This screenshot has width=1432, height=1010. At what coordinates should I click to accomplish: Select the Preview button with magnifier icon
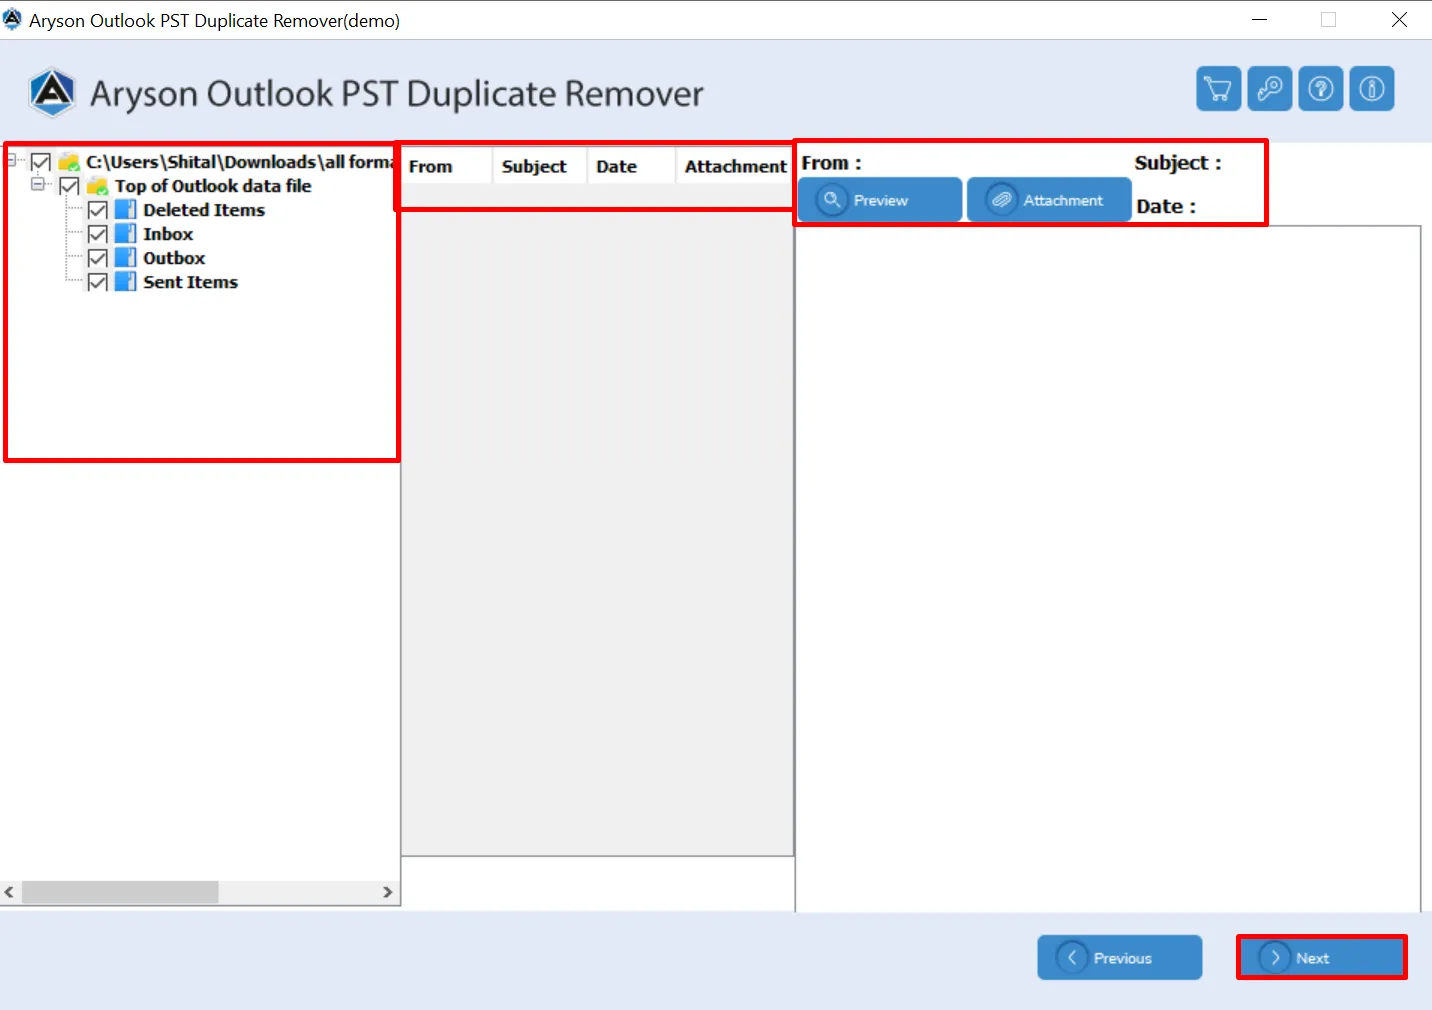879,199
